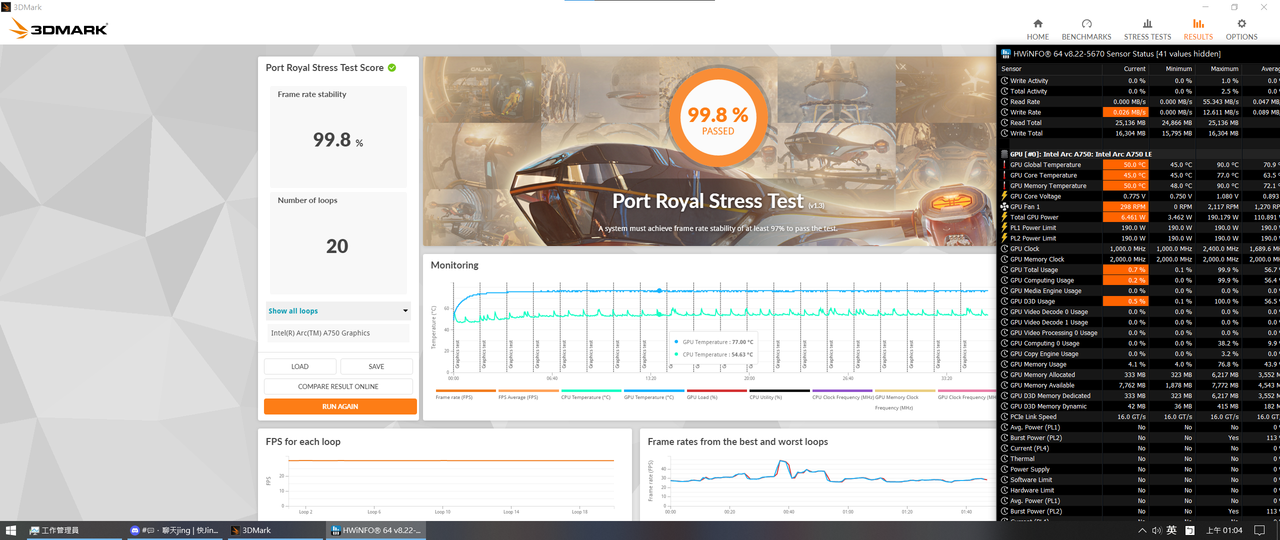Switch to Discord chat taskbar button
Screen dimensions: 1280x540
pos(175,530)
